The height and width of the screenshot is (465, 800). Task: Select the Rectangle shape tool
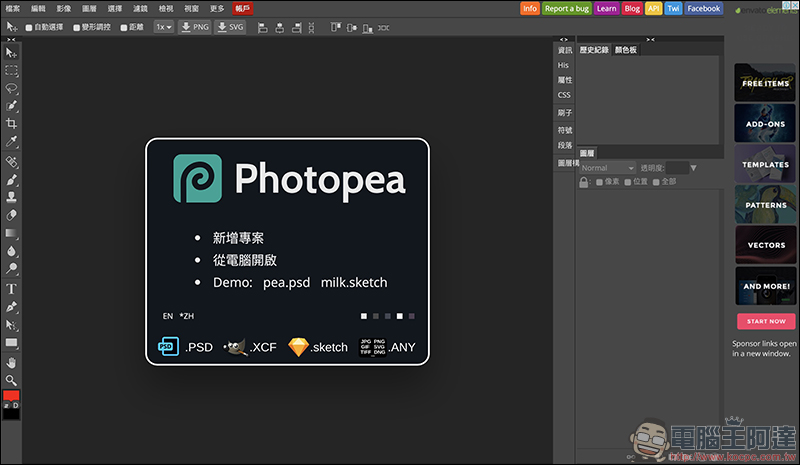coord(11,342)
